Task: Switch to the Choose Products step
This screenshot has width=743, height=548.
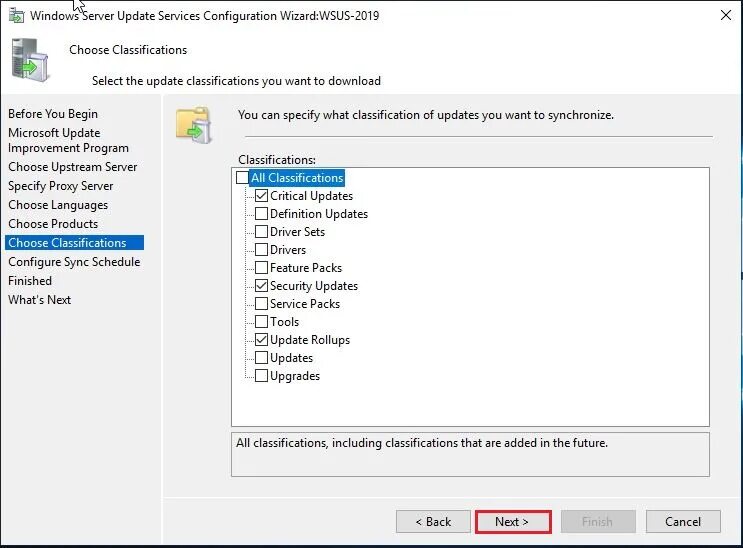Action: 53,224
